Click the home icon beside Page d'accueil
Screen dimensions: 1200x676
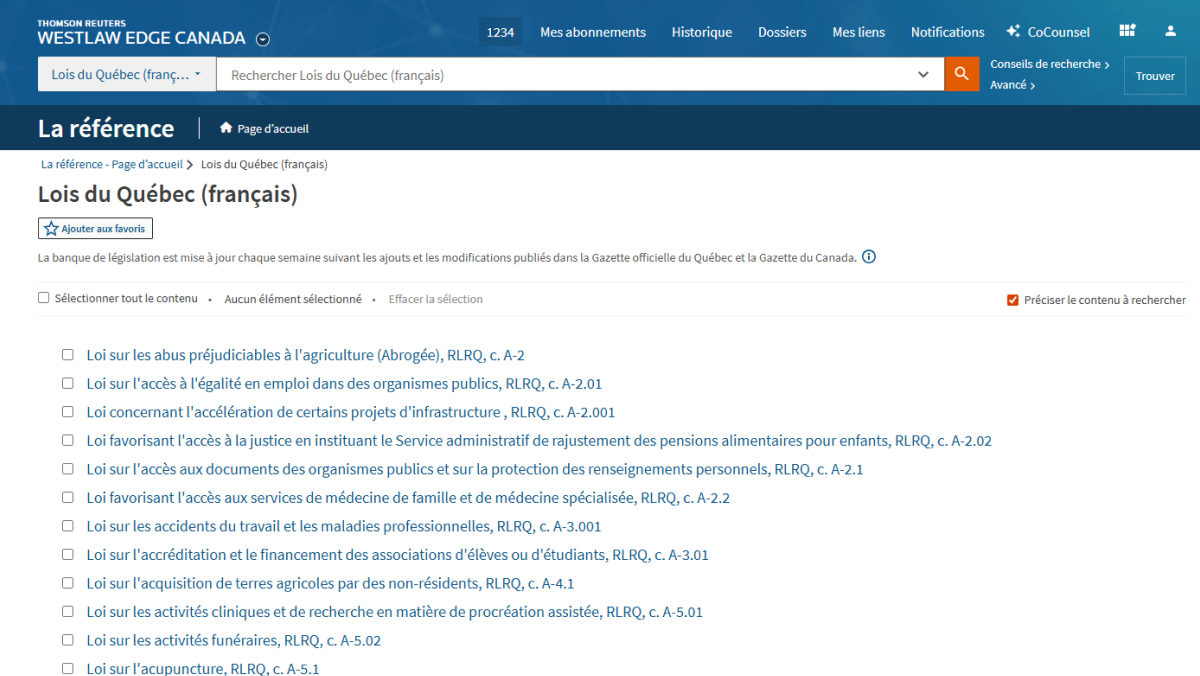[226, 128]
